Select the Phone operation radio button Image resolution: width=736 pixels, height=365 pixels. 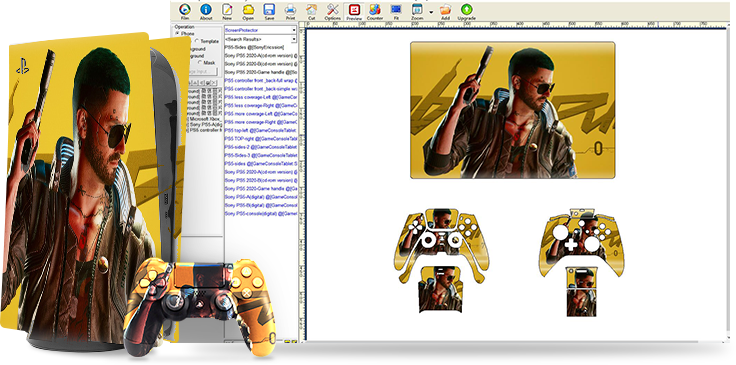pyautogui.click(x=178, y=34)
